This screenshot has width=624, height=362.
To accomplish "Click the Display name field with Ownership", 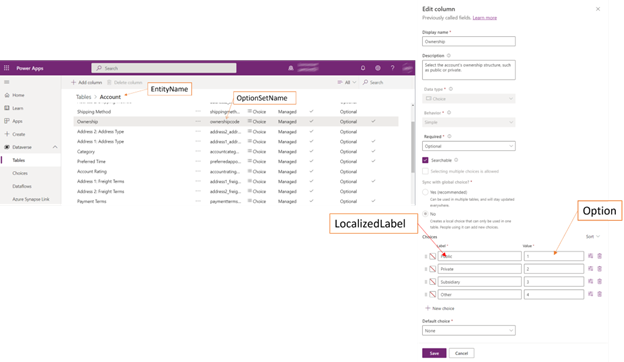I will (x=468, y=41).
